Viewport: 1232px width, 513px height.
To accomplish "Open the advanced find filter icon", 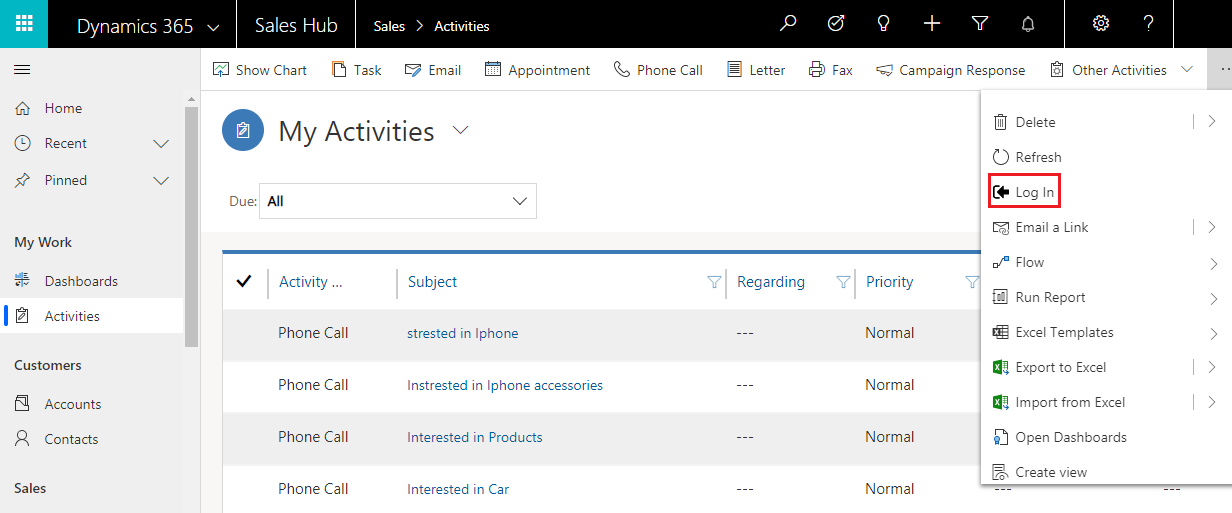I will click(x=980, y=24).
